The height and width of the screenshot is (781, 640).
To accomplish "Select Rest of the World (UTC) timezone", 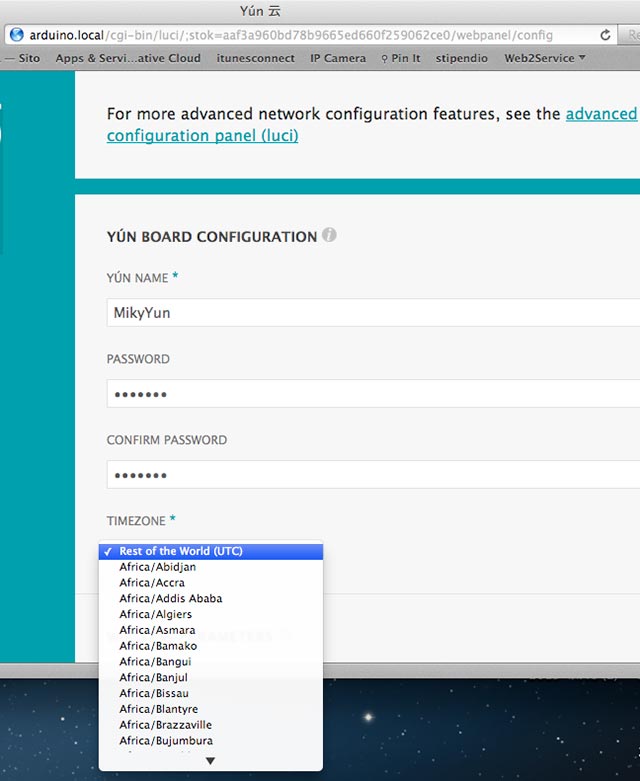I will (x=180, y=551).
